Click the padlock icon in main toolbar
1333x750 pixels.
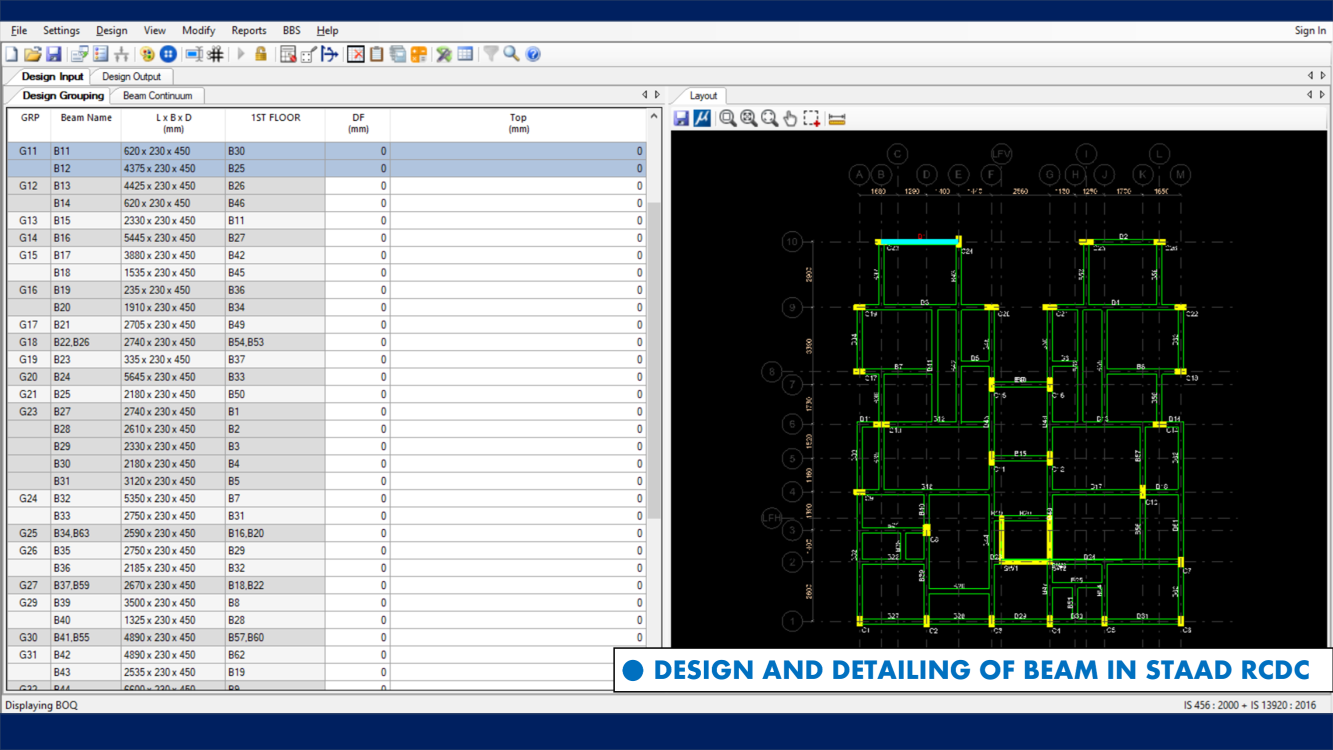pyautogui.click(x=261, y=54)
